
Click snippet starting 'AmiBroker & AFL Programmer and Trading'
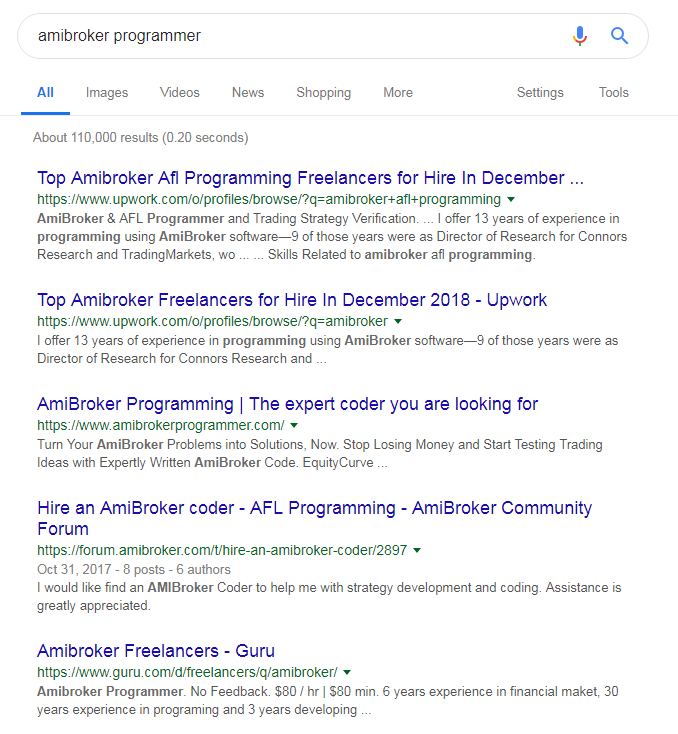click(x=332, y=236)
